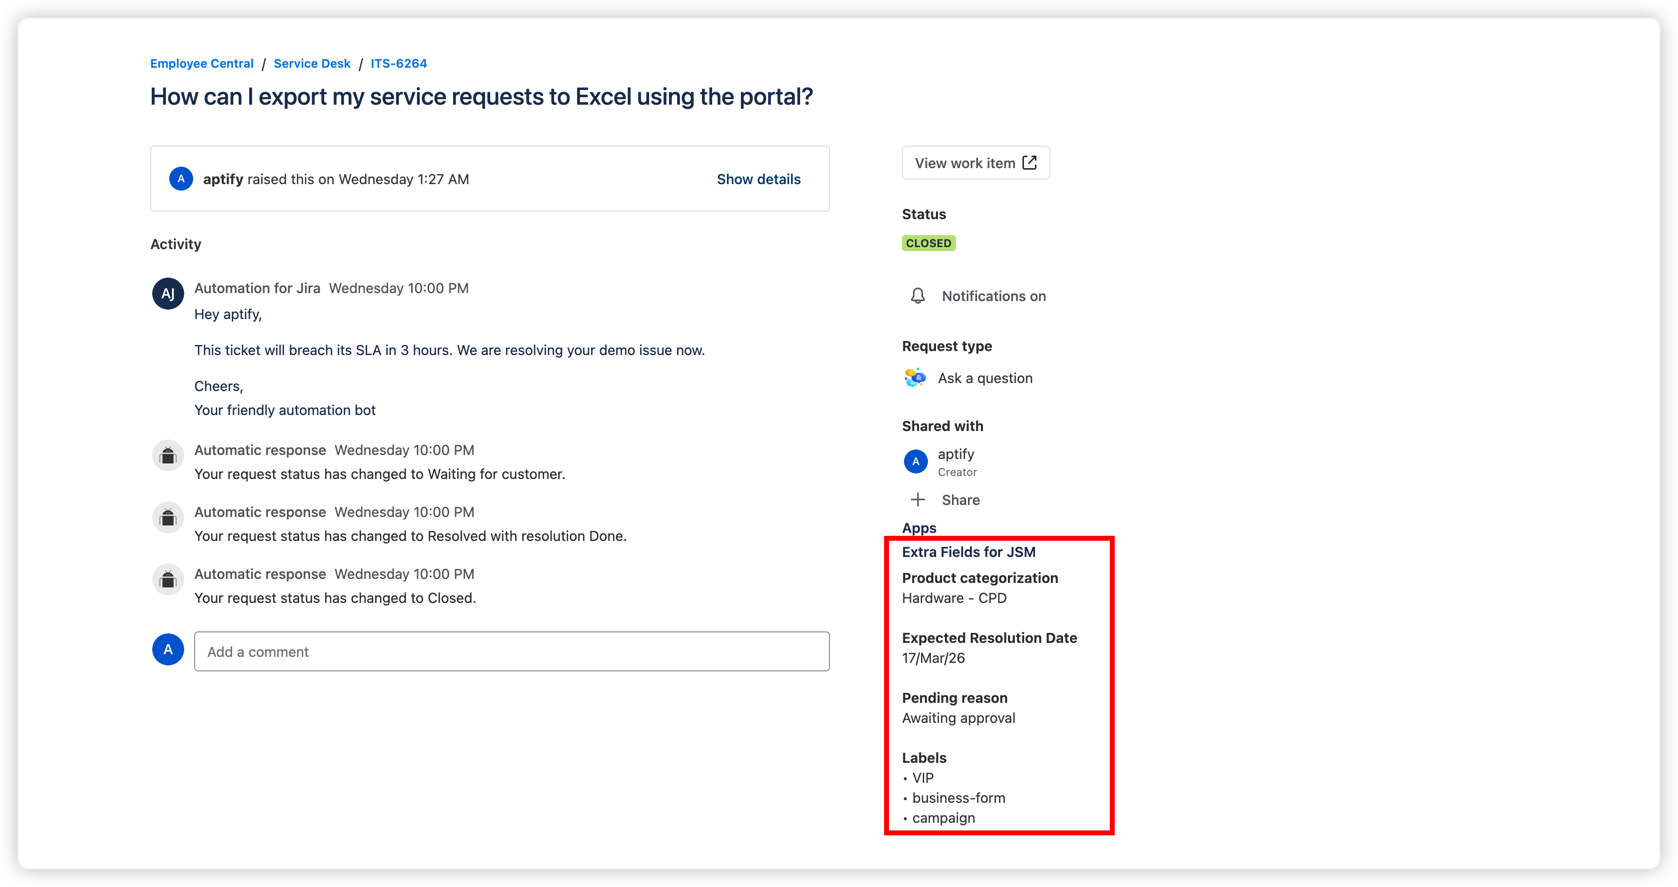Click the Apps section heading
The image size is (1678, 887).
(x=919, y=528)
